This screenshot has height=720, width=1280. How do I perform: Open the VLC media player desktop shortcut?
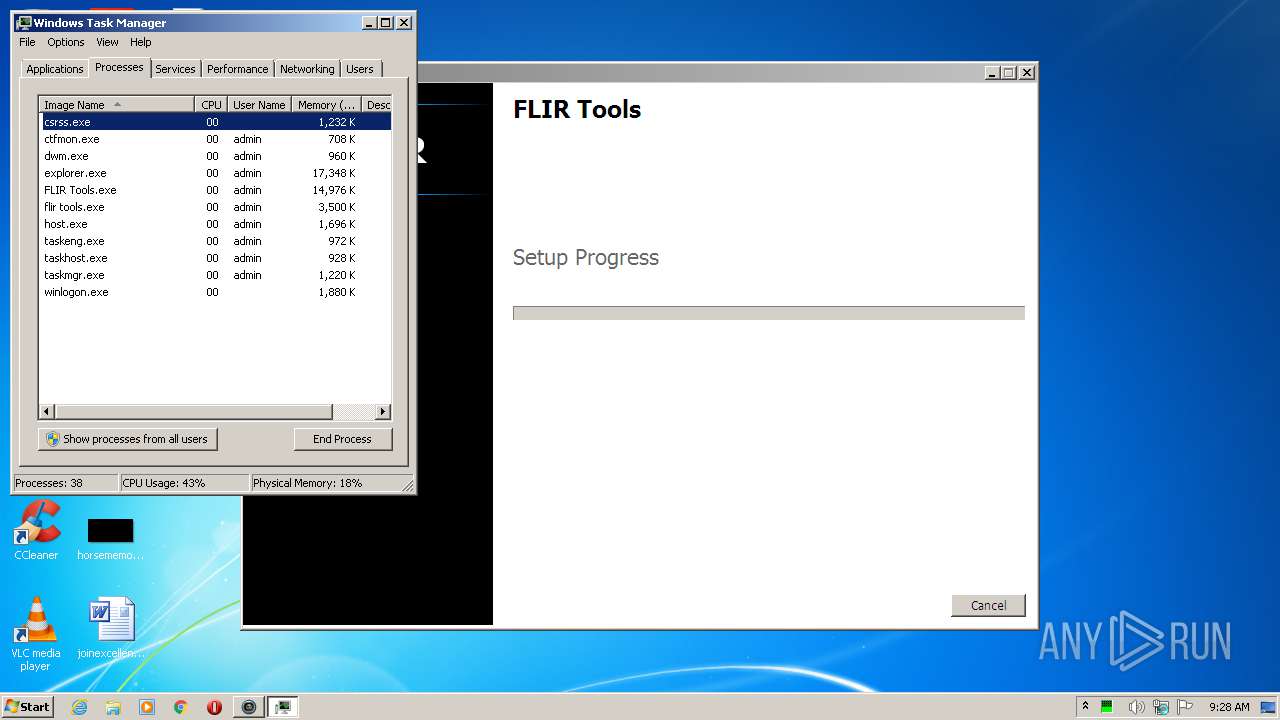(x=36, y=634)
